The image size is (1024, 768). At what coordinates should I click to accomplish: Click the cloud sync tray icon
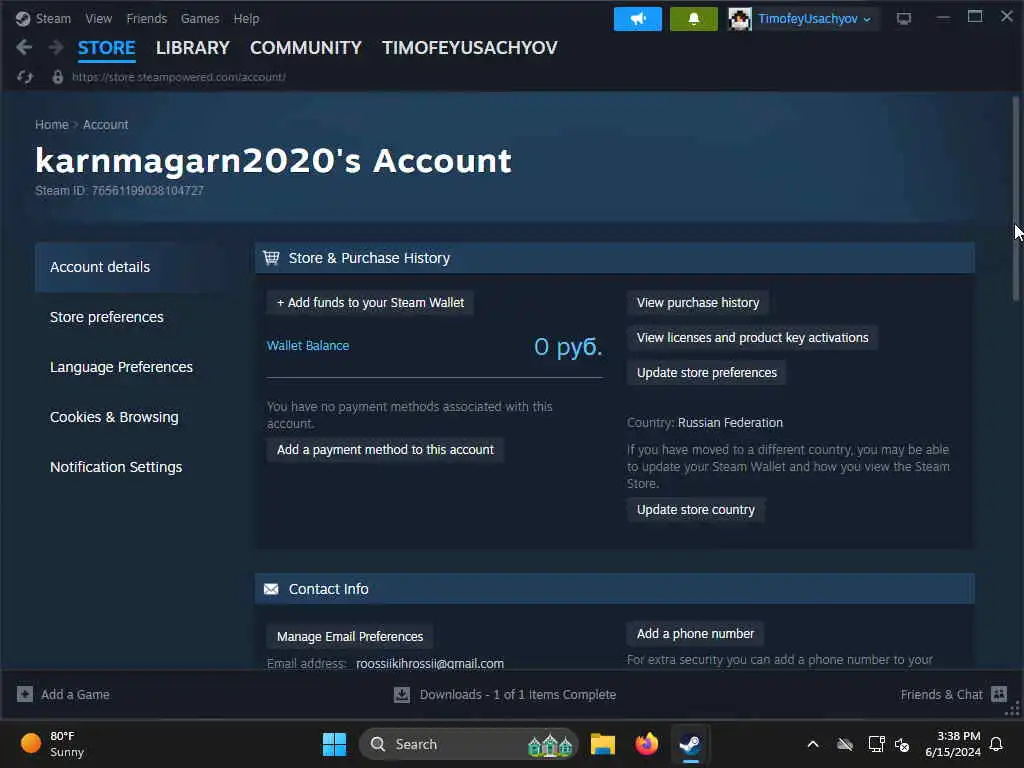pos(844,744)
